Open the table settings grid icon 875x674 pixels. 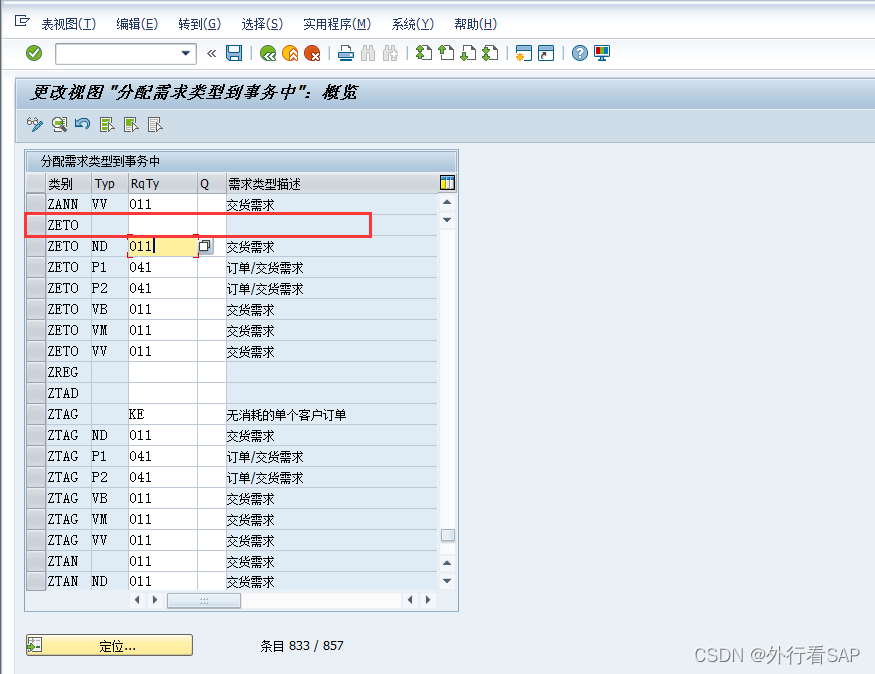(447, 182)
